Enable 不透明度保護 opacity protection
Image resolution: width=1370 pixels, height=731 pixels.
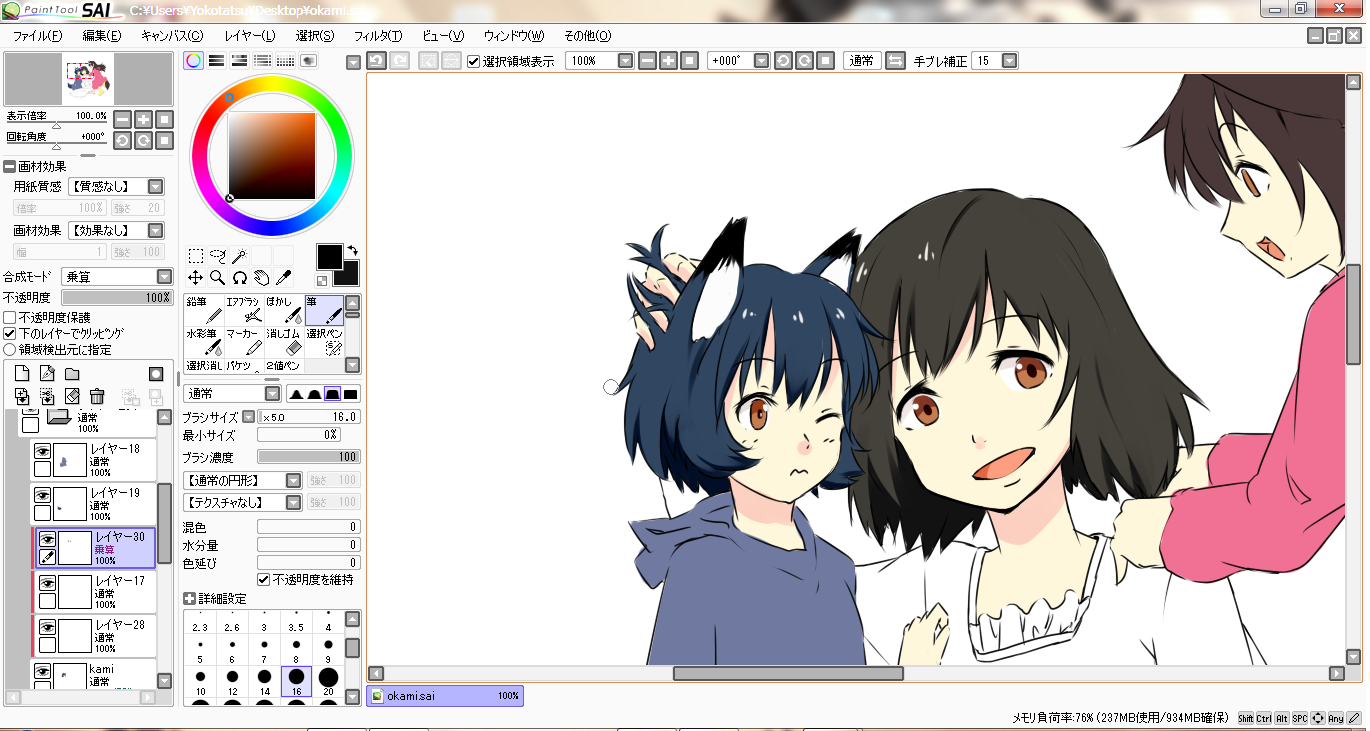(x=10, y=318)
